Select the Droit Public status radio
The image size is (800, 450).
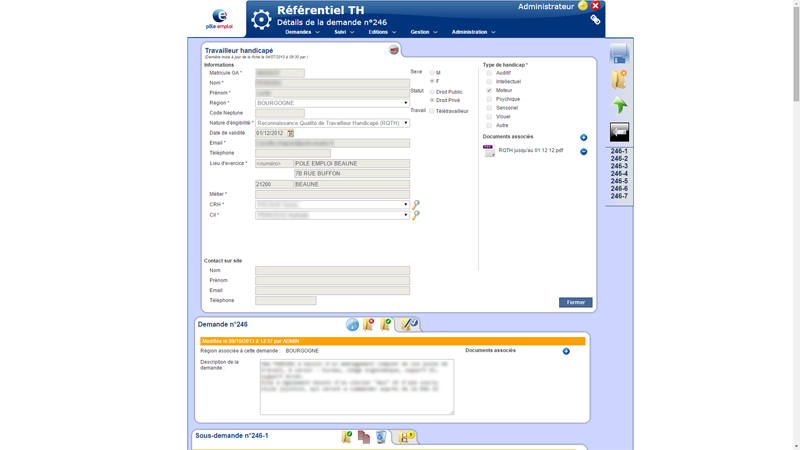(432, 92)
